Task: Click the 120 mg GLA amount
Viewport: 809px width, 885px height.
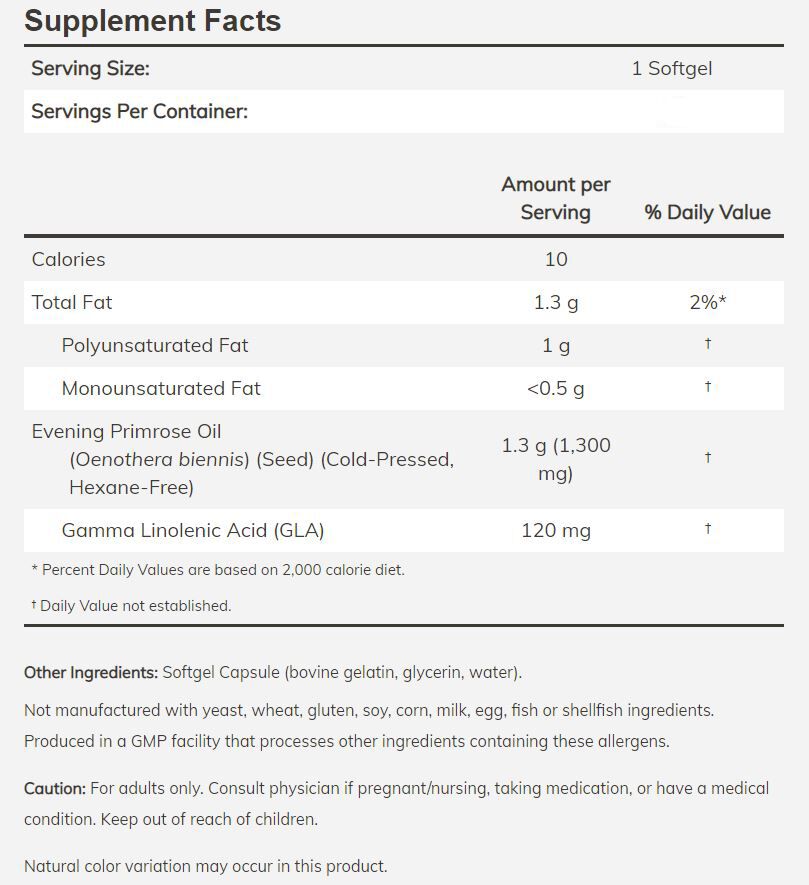Action: pyautogui.click(x=556, y=530)
